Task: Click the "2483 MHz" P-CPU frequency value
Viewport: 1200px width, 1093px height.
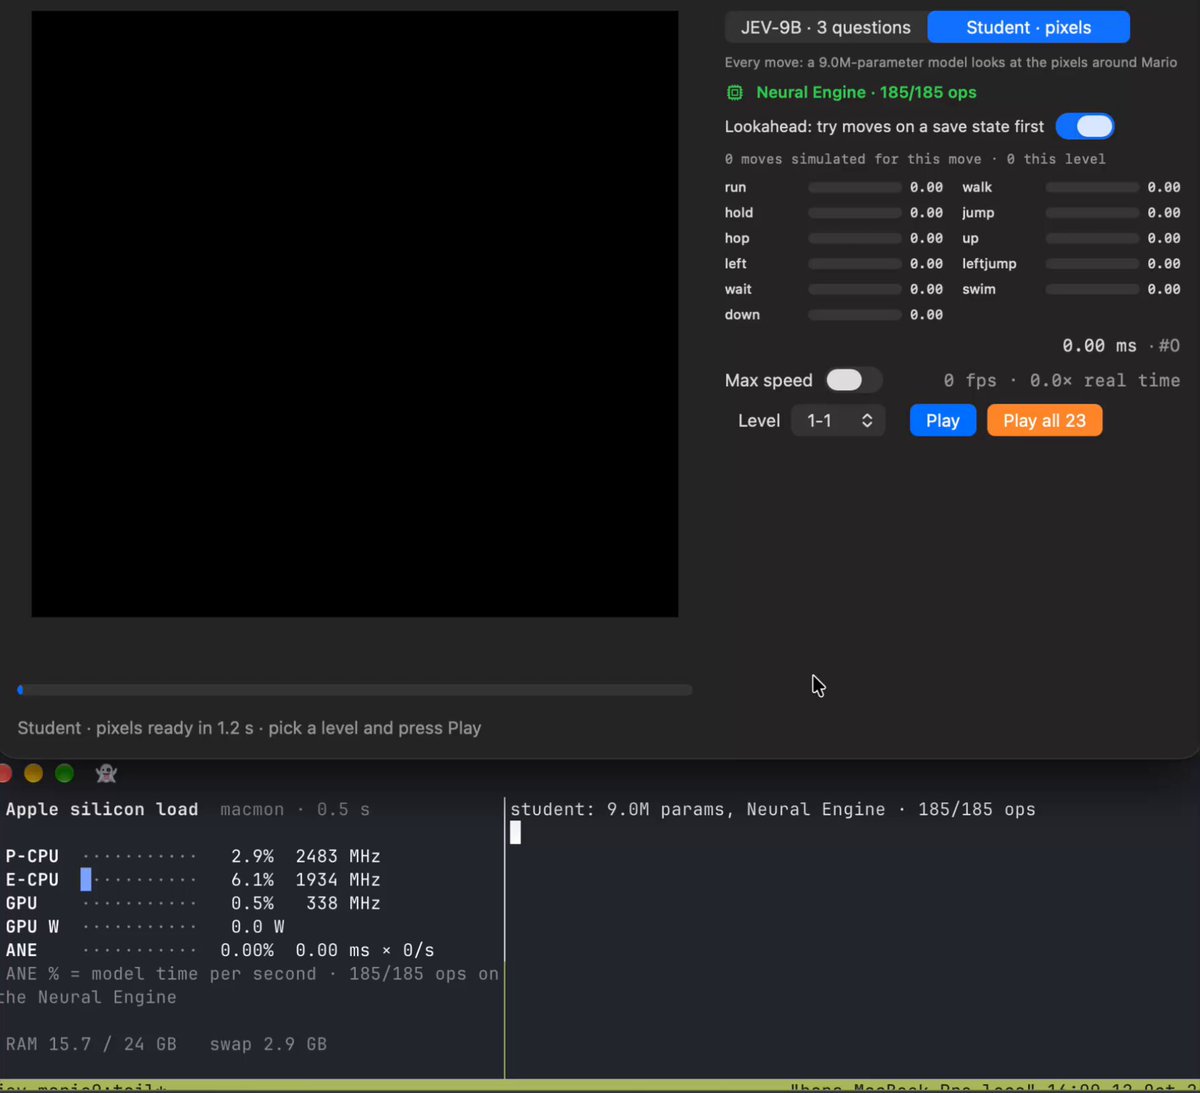Action: click(338, 857)
